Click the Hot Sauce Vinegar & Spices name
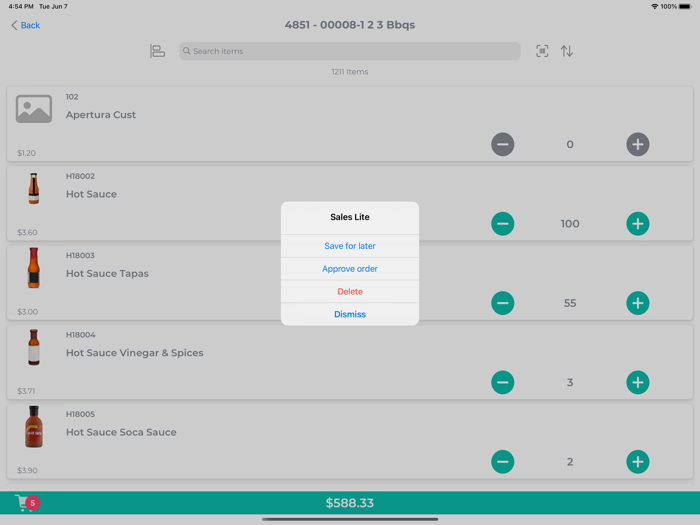 click(x=134, y=353)
